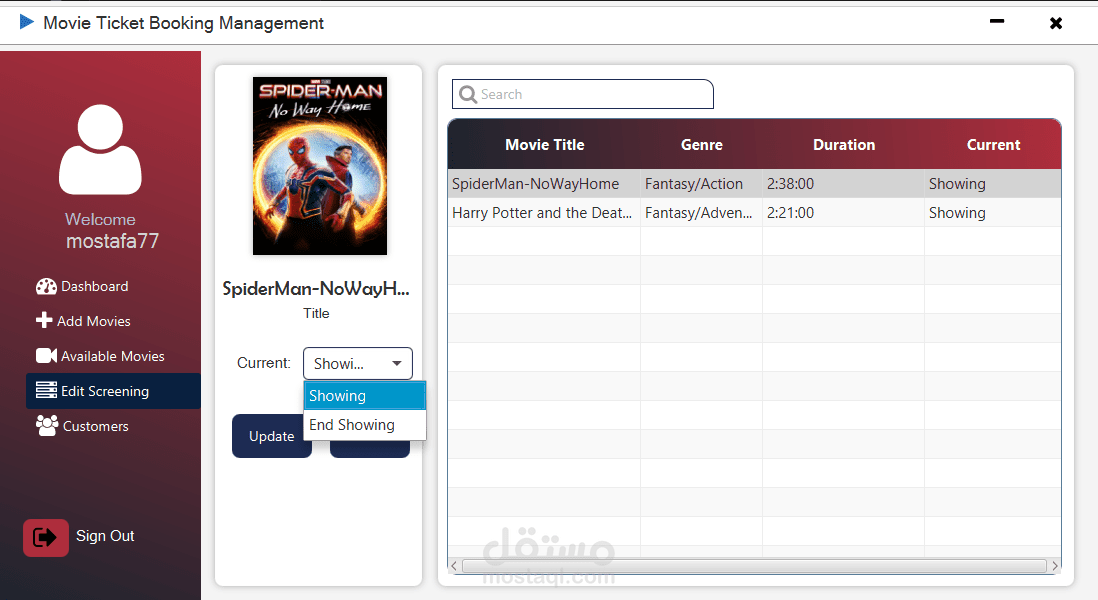Sort by Genre column header
This screenshot has height=600, width=1098.
[x=702, y=145]
